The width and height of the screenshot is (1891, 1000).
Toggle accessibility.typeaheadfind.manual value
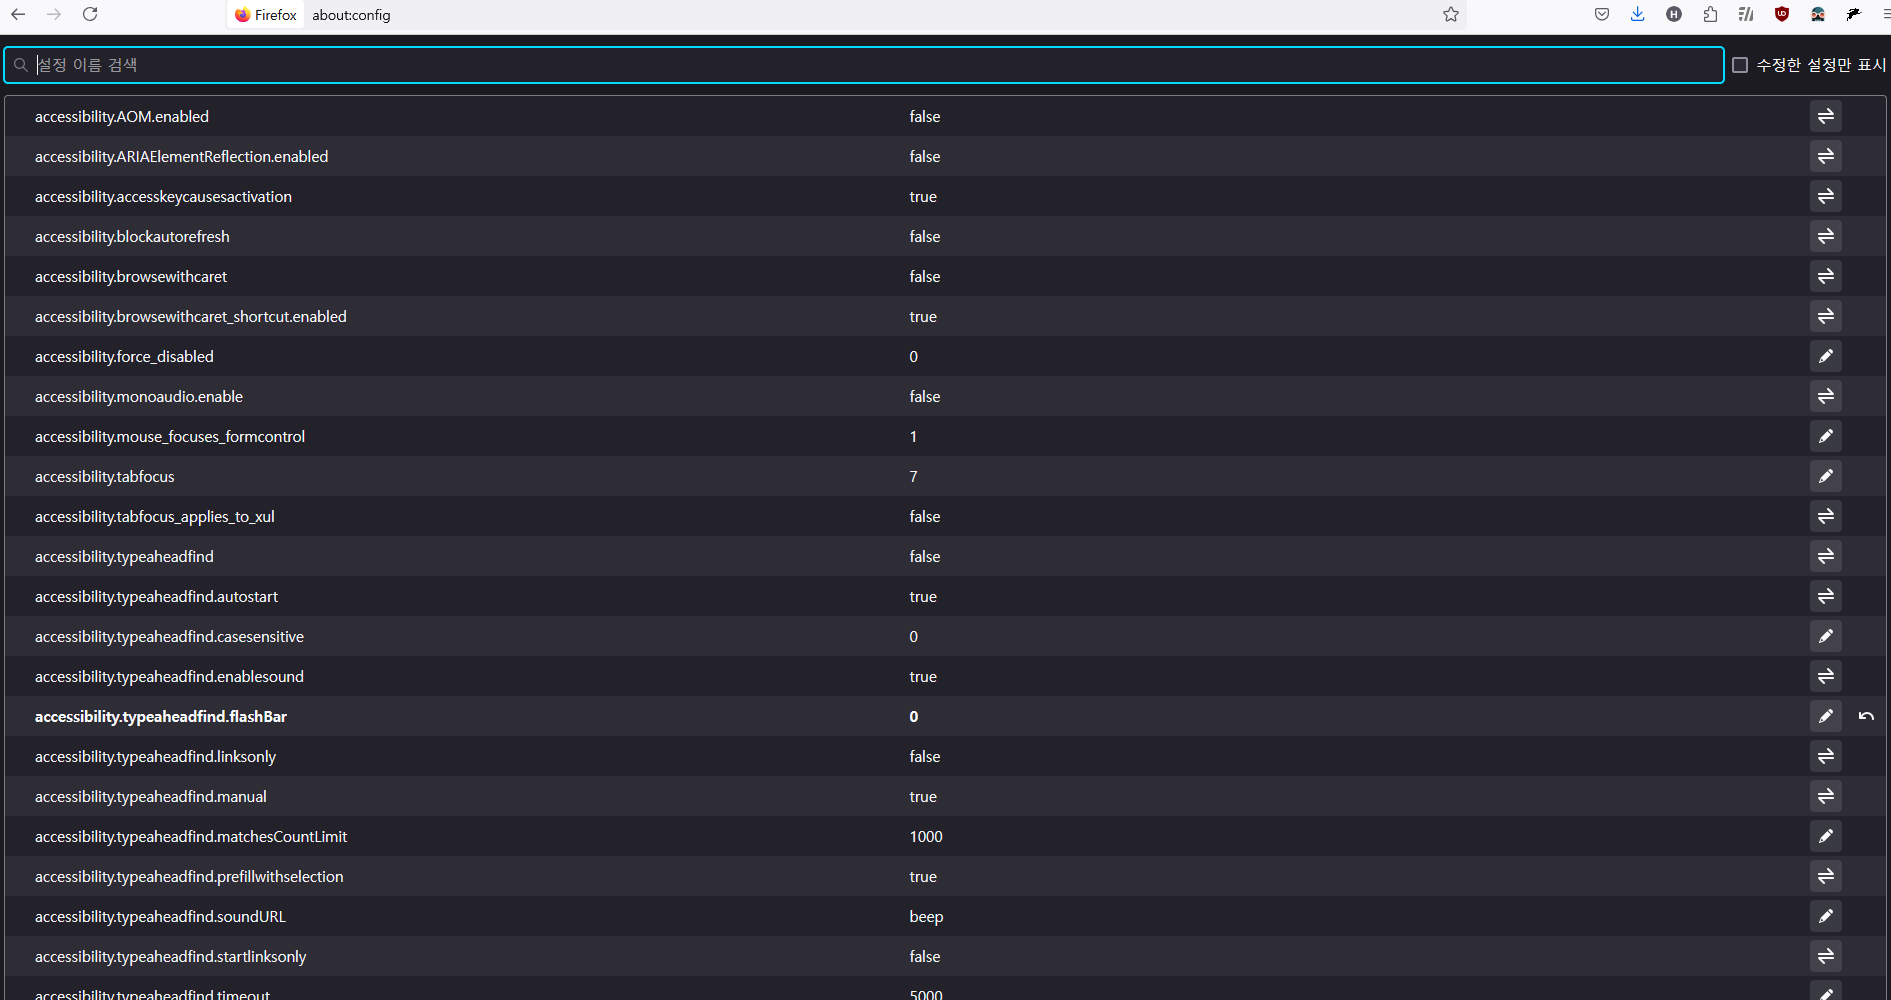click(1826, 796)
